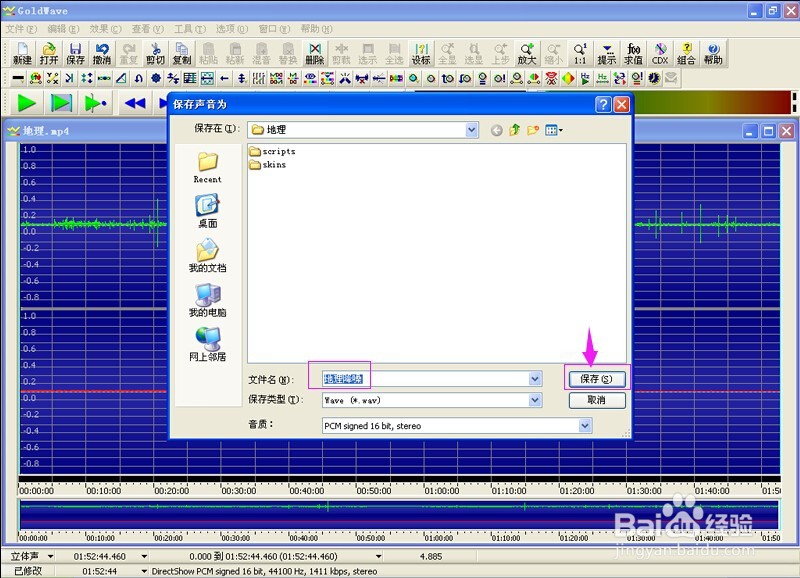Click the third green play-to-marker button
Screen dimensions: 800x578
(x=95, y=103)
